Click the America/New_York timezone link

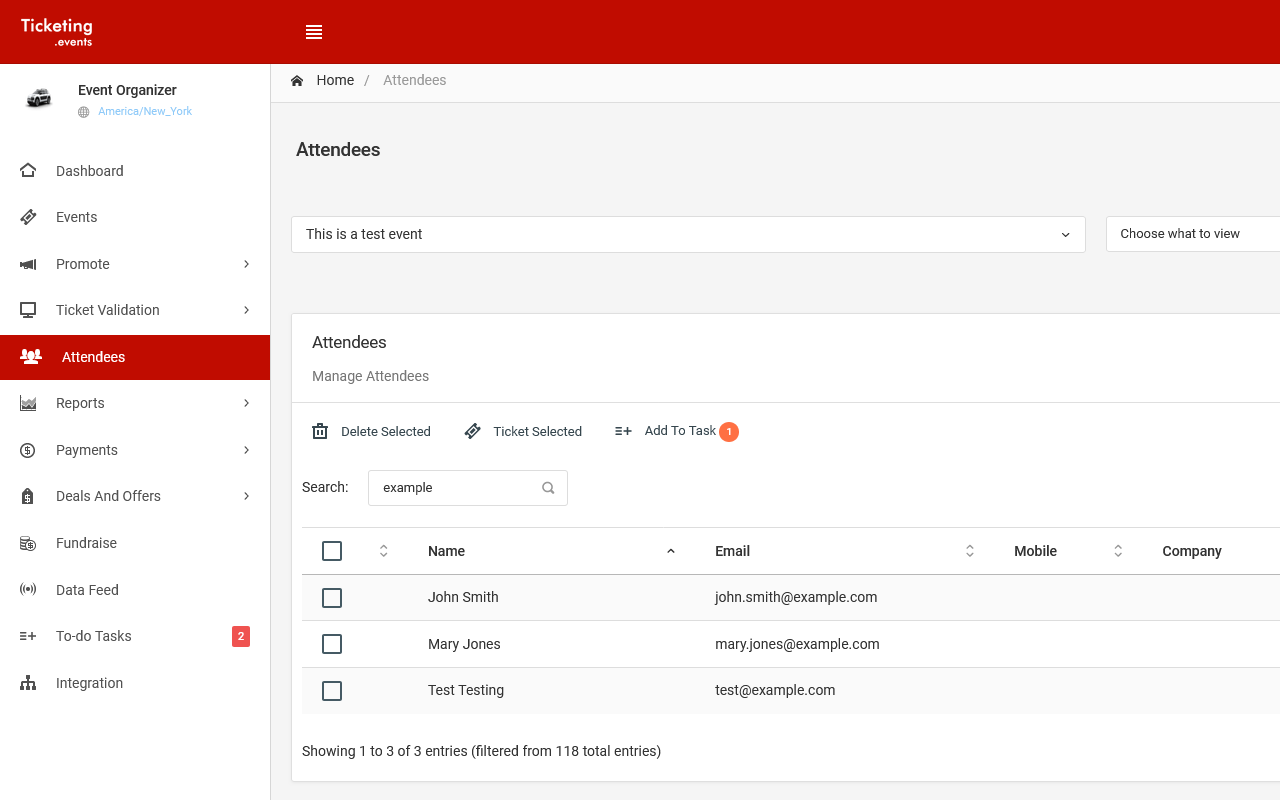point(145,112)
